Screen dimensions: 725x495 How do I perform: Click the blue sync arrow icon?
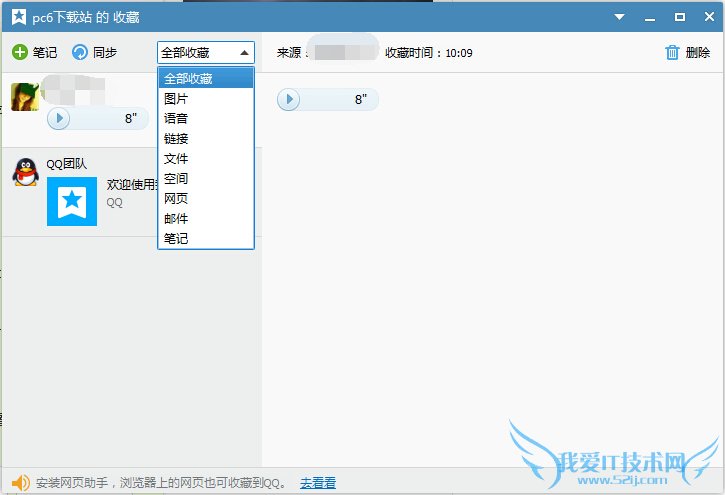[80, 52]
